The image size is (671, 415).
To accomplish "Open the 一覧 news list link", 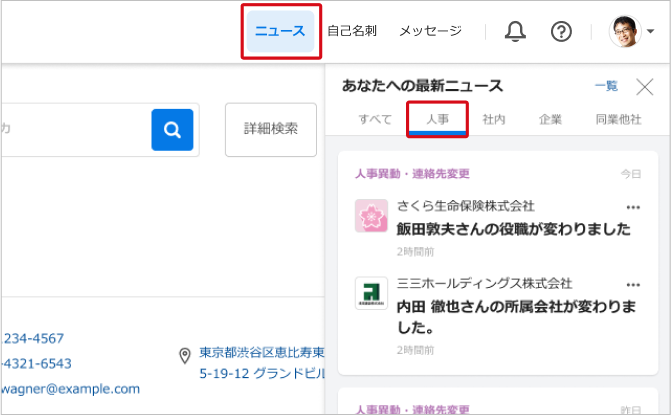I will click(x=606, y=86).
